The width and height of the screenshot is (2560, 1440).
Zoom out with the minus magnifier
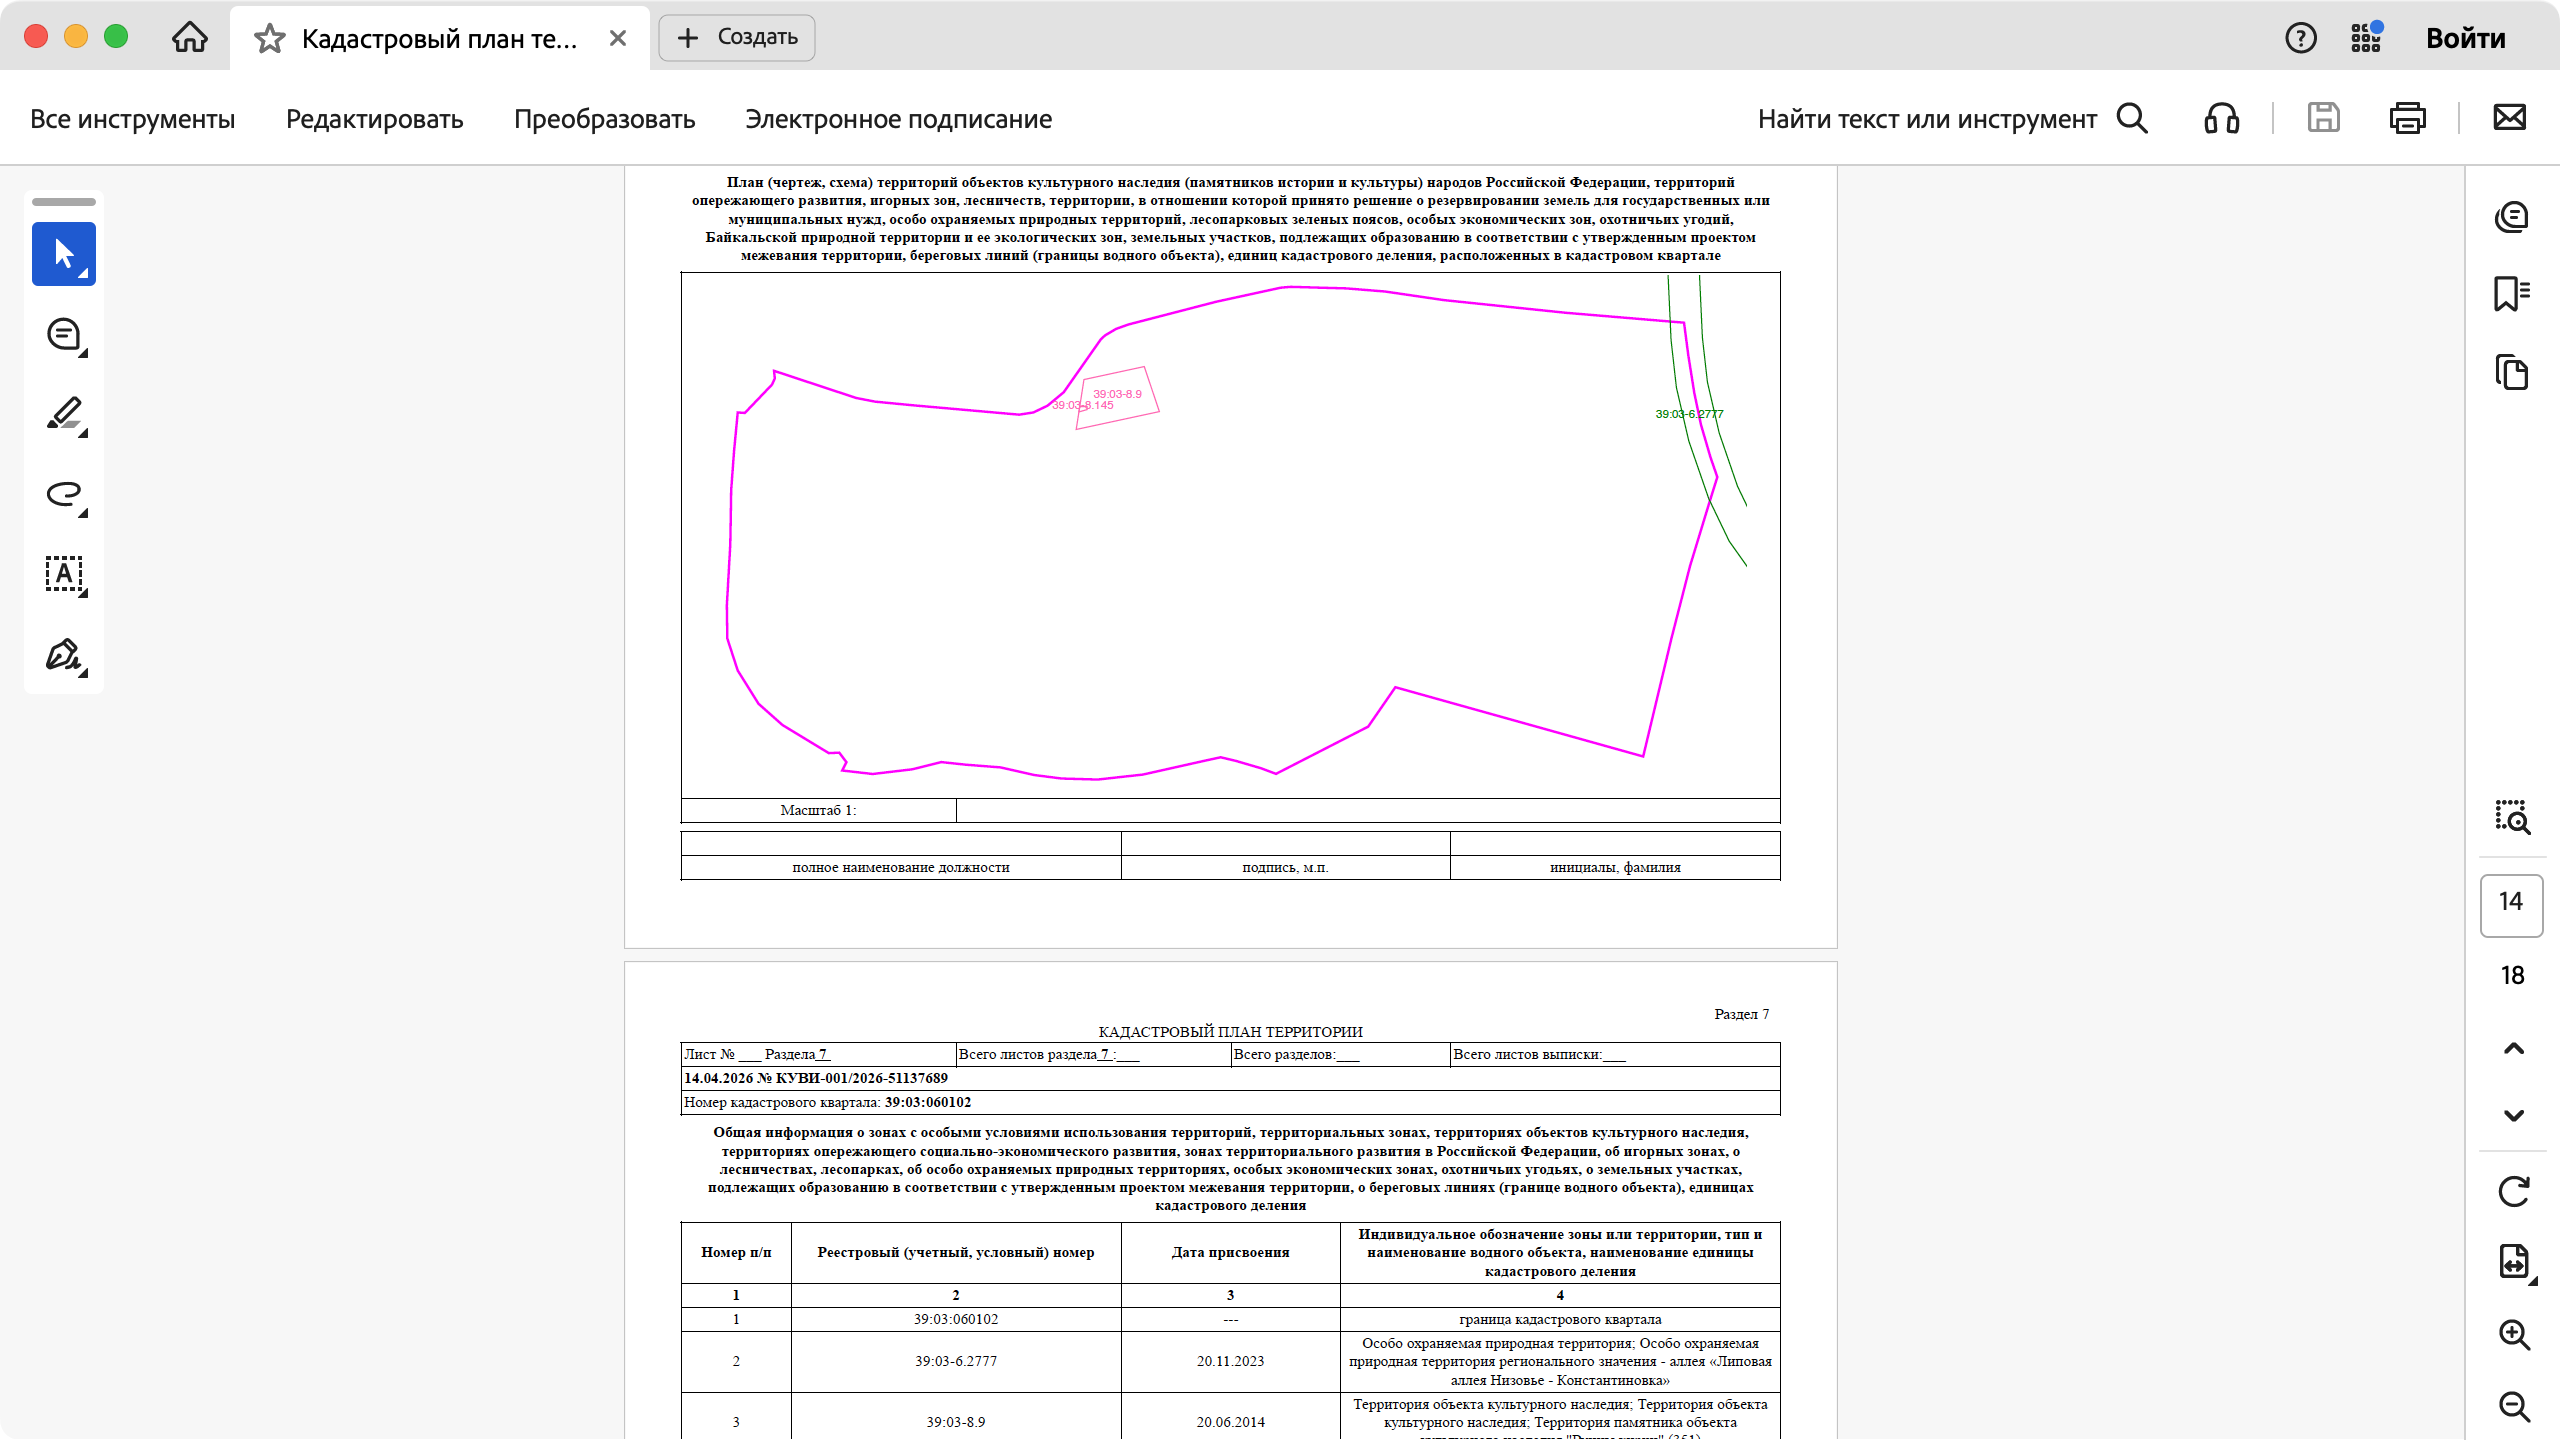tap(2514, 1407)
